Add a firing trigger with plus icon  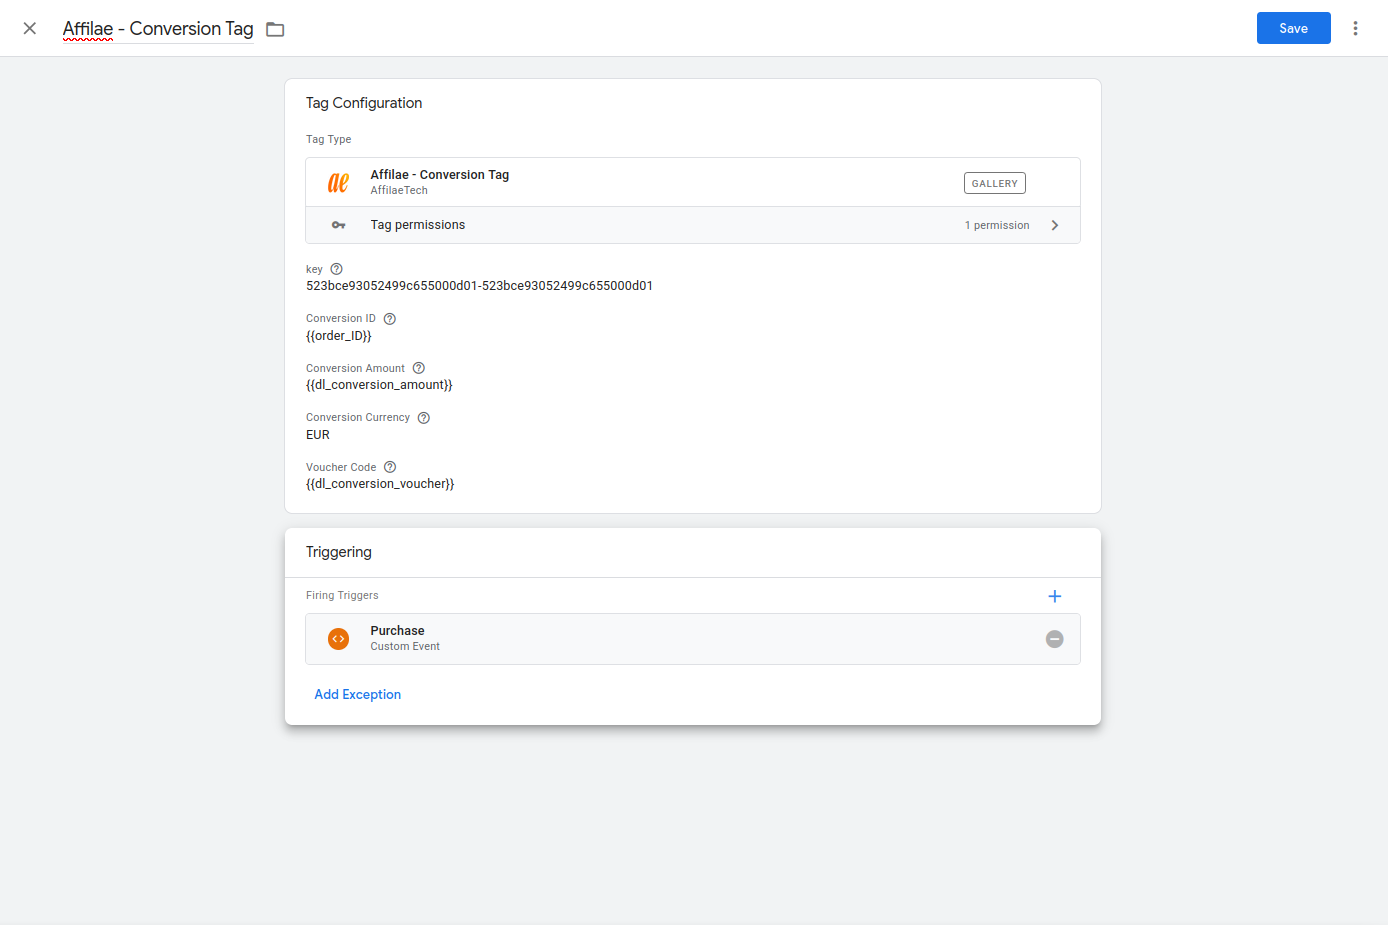[1054, 596]
